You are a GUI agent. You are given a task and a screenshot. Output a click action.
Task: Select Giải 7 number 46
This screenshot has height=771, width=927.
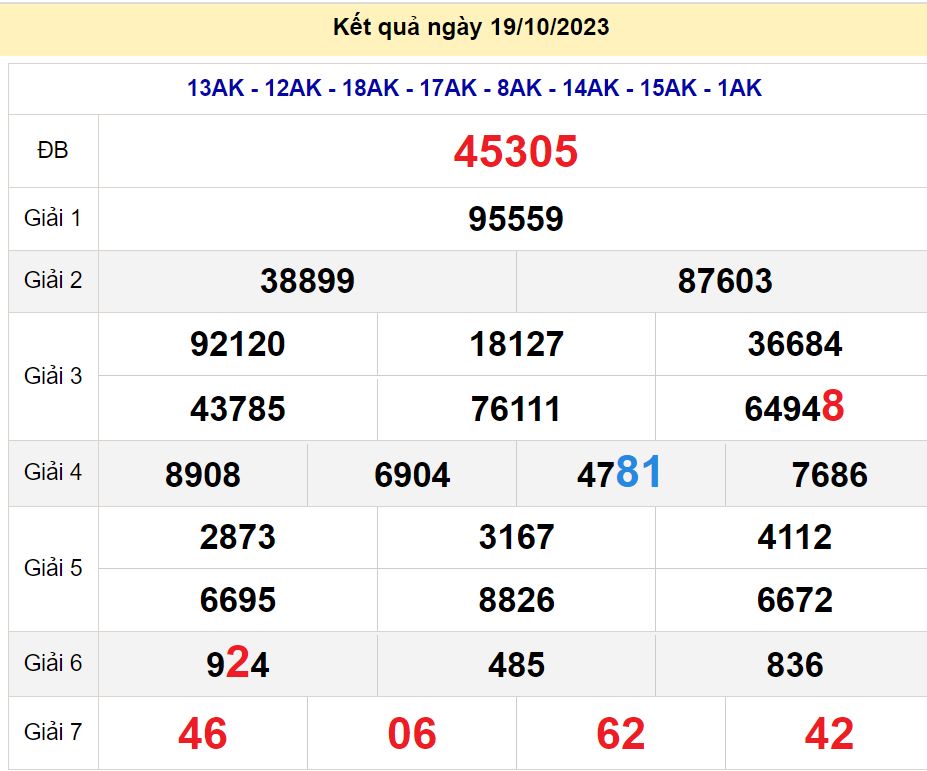click(x=202, y=734)
